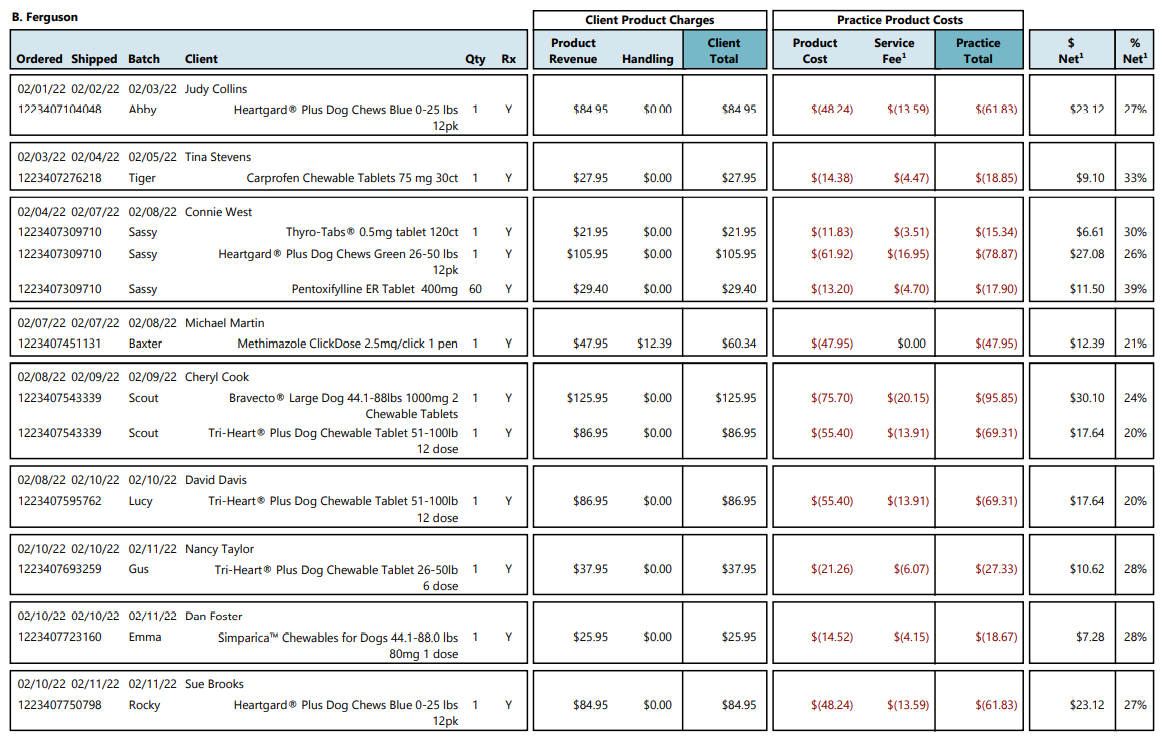
Task: Click pet name Baxter
Action: [145, 344]
